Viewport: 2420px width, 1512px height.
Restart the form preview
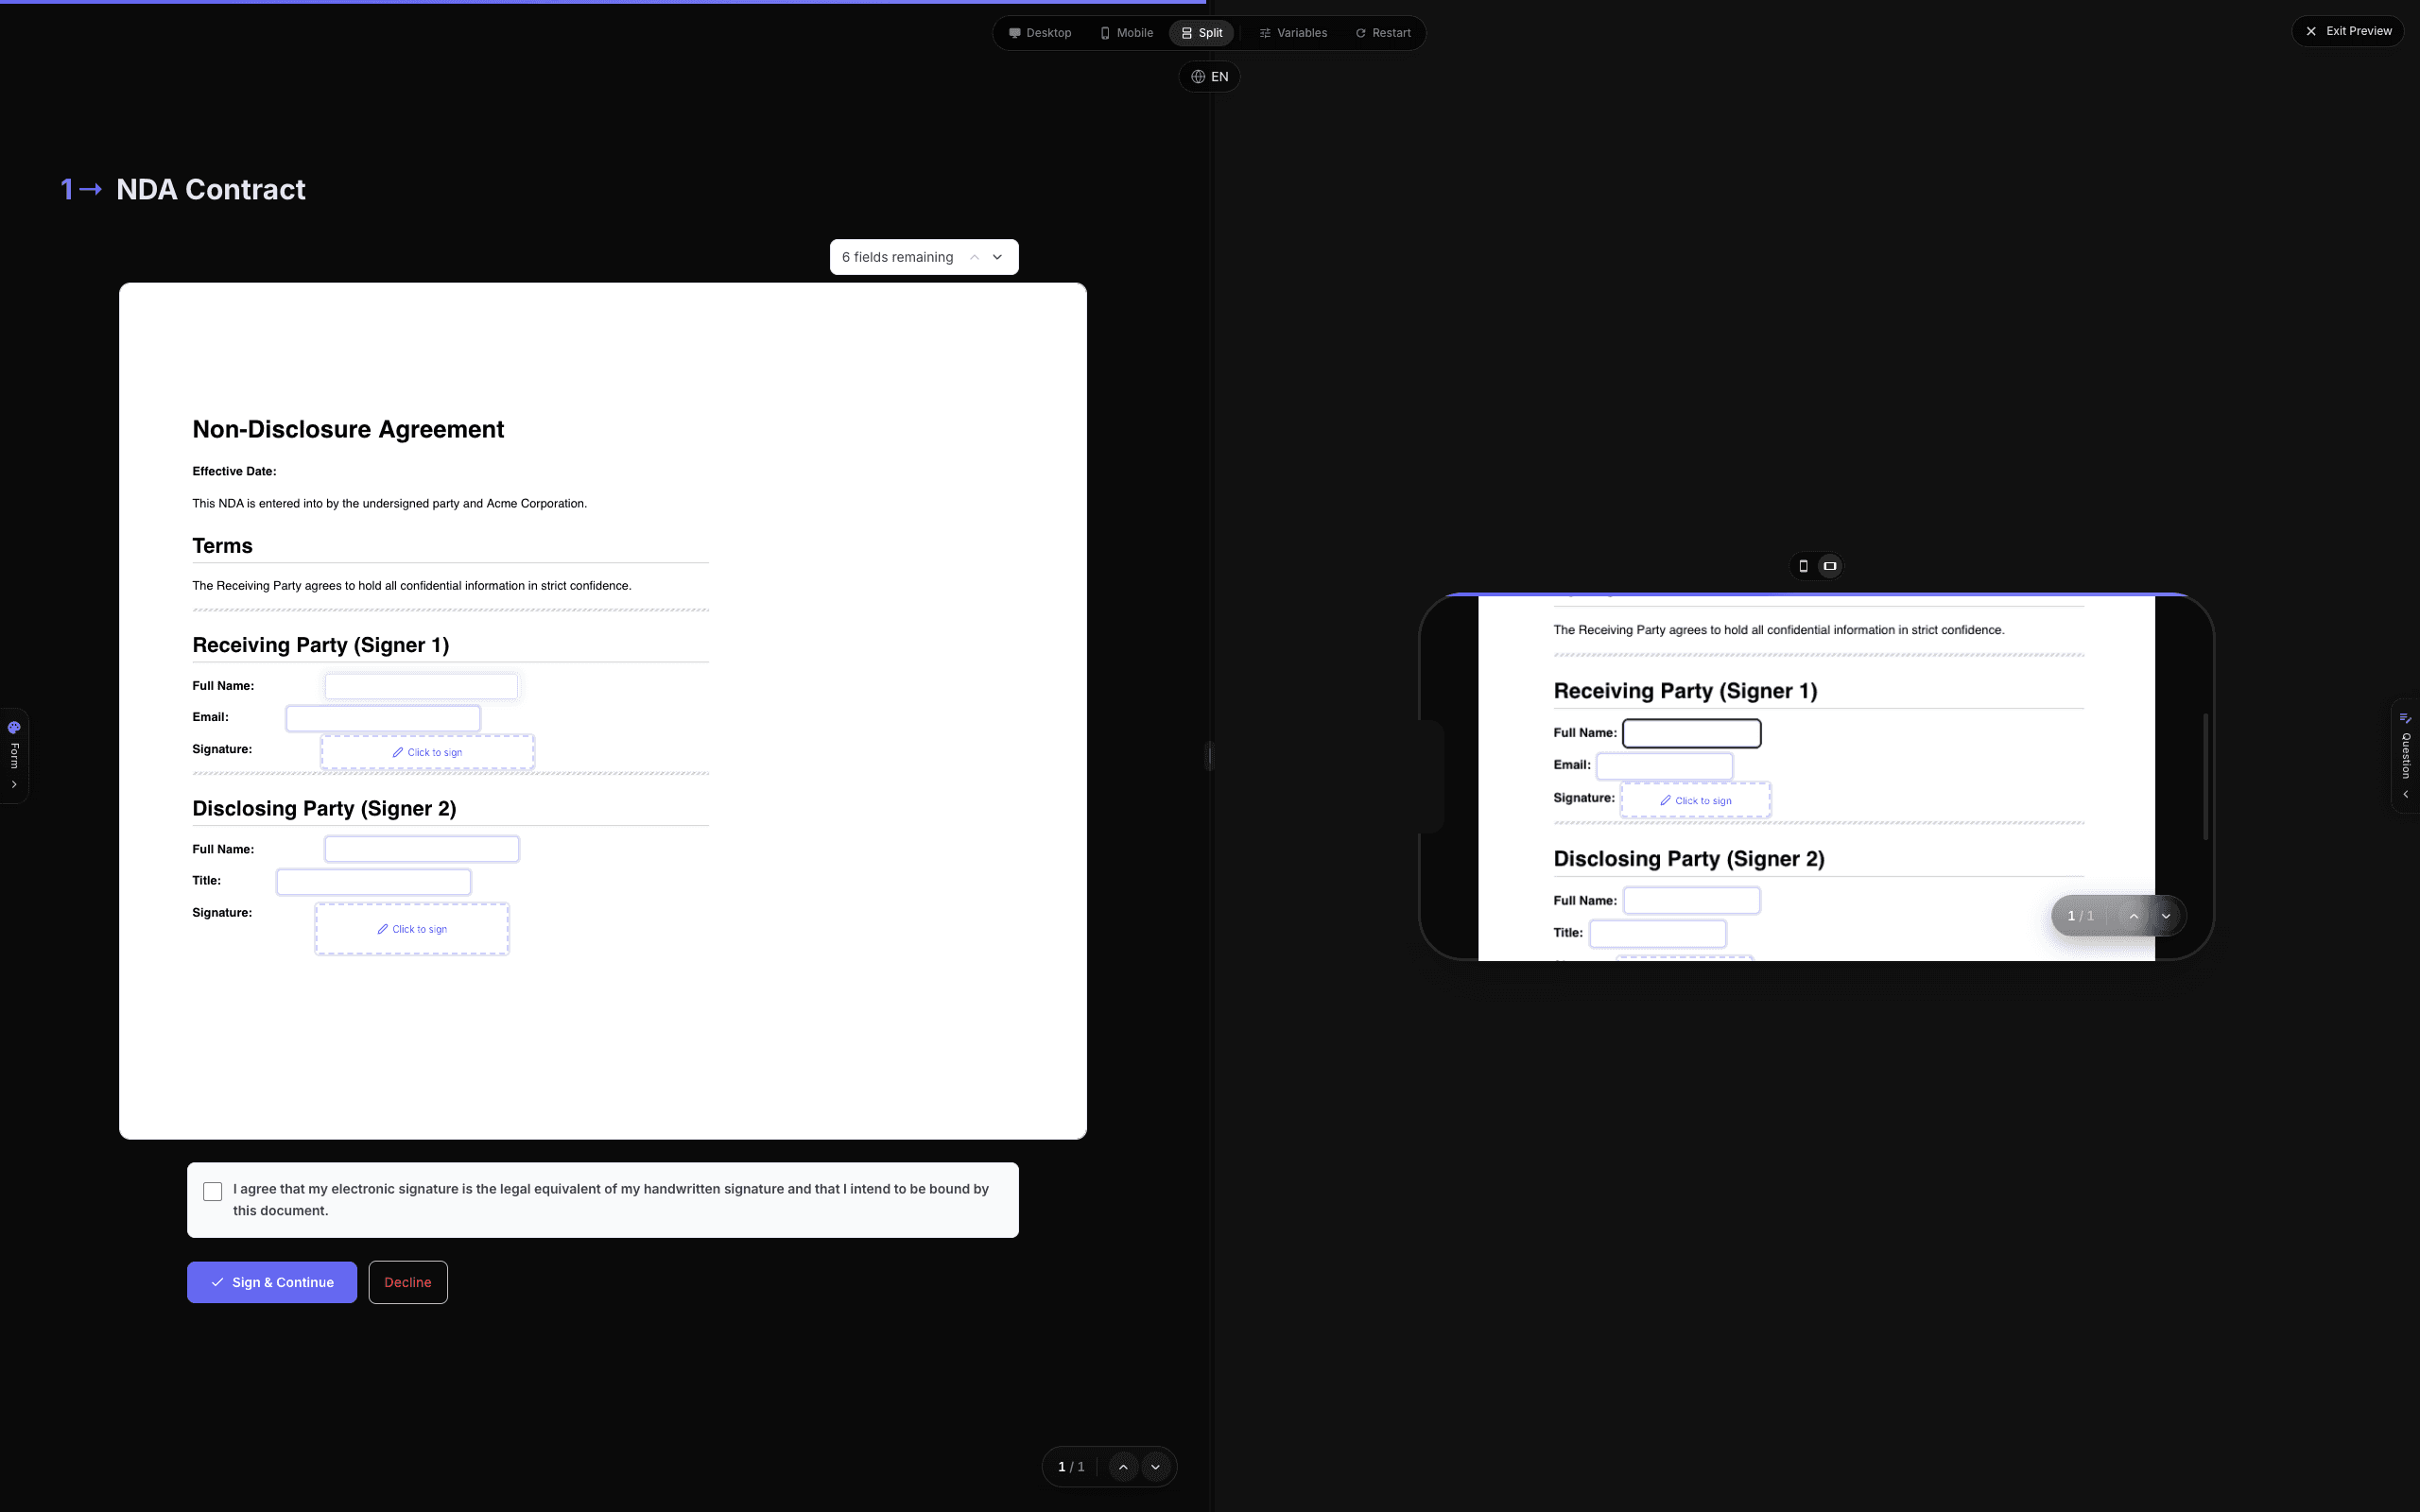click(x=1383, y=33)
